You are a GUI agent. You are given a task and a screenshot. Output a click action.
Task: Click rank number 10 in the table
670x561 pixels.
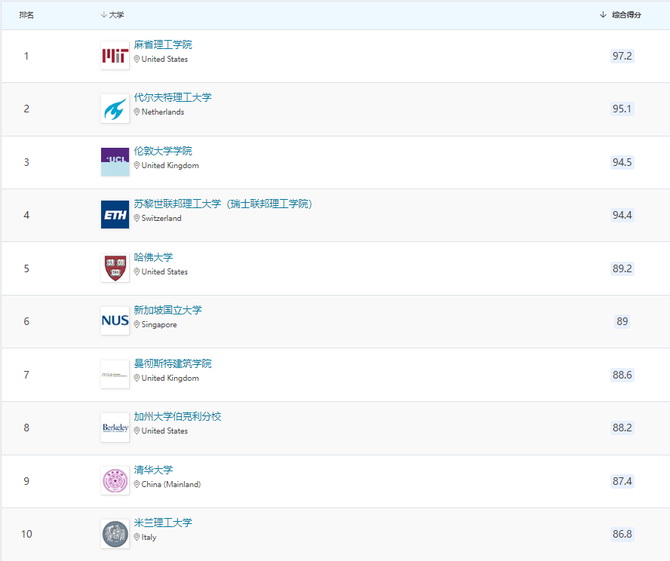26,534
